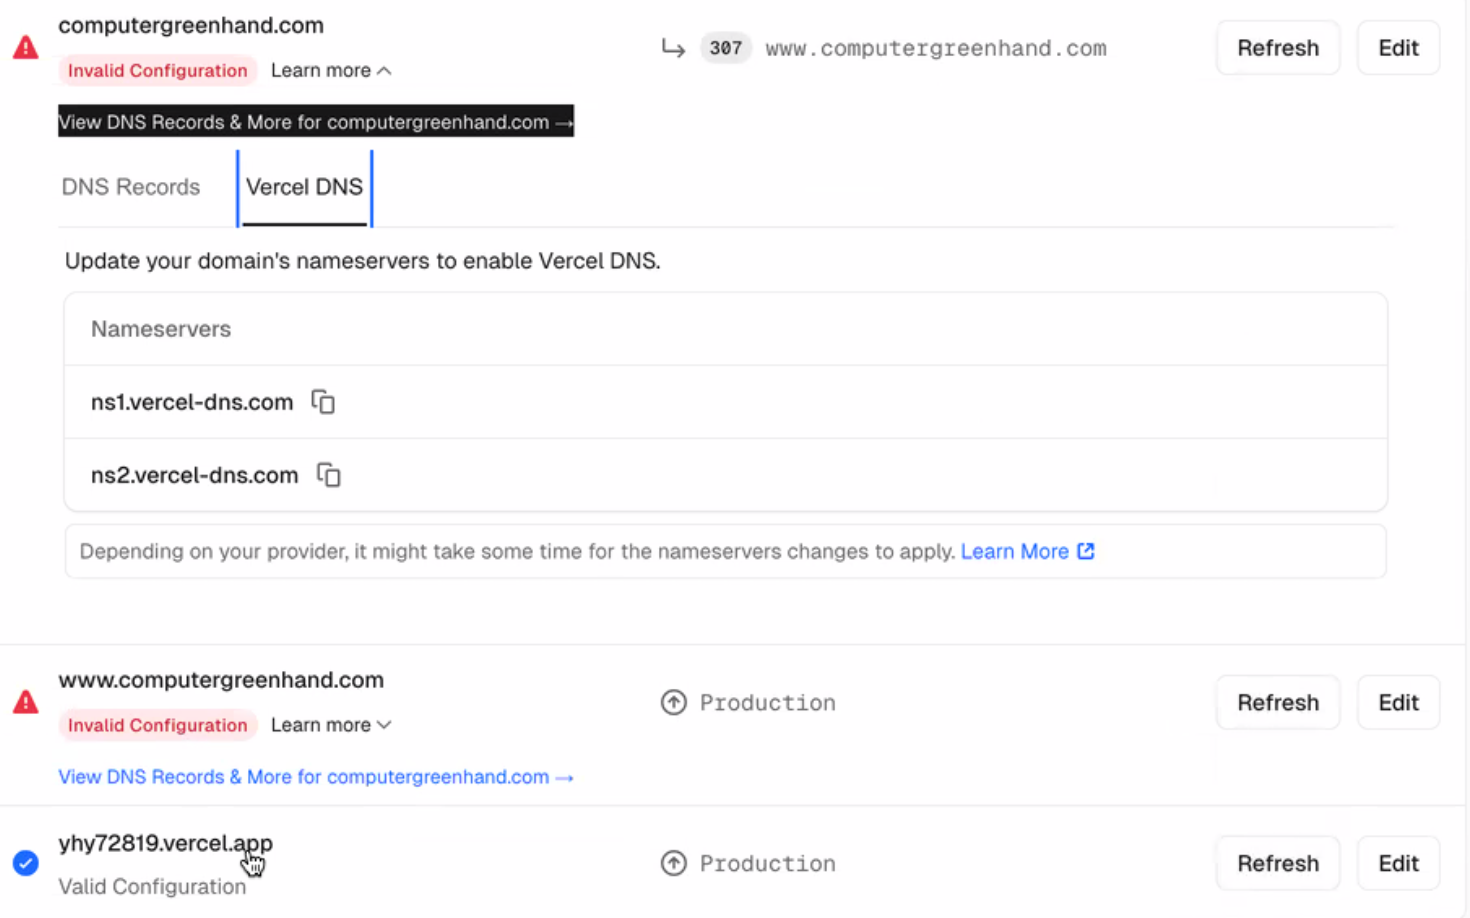The height and width of the screenshot is (918, 1470).
Task: Open the blue View DNS Records link
Action: (316, 777)
